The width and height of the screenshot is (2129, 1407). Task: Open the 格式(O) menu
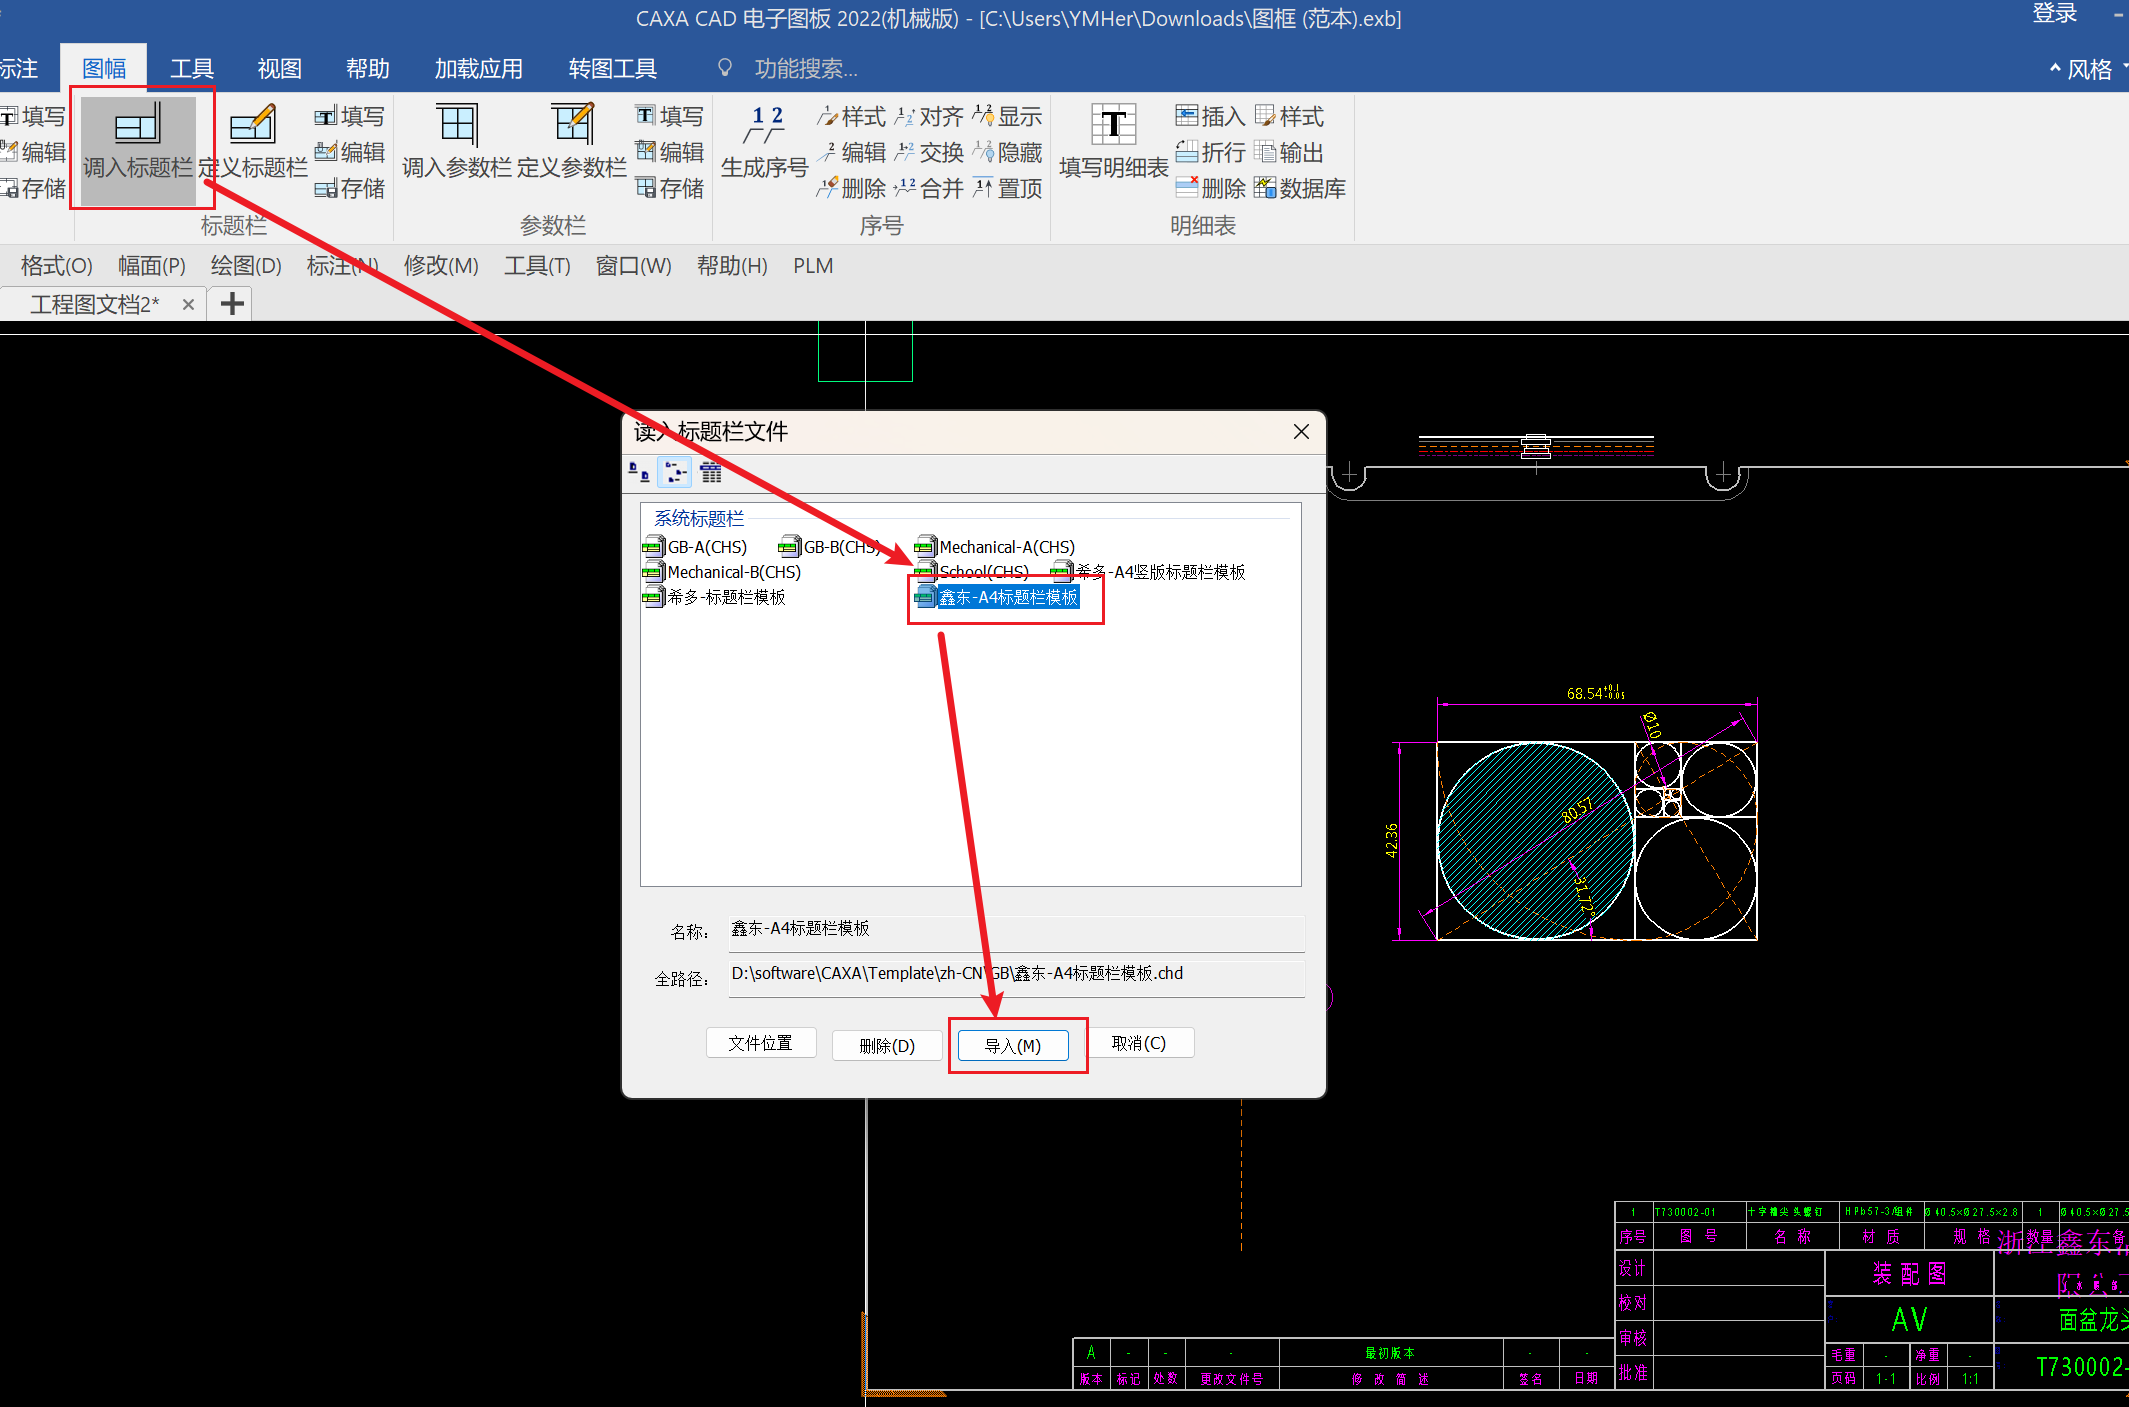coord(57,266)
